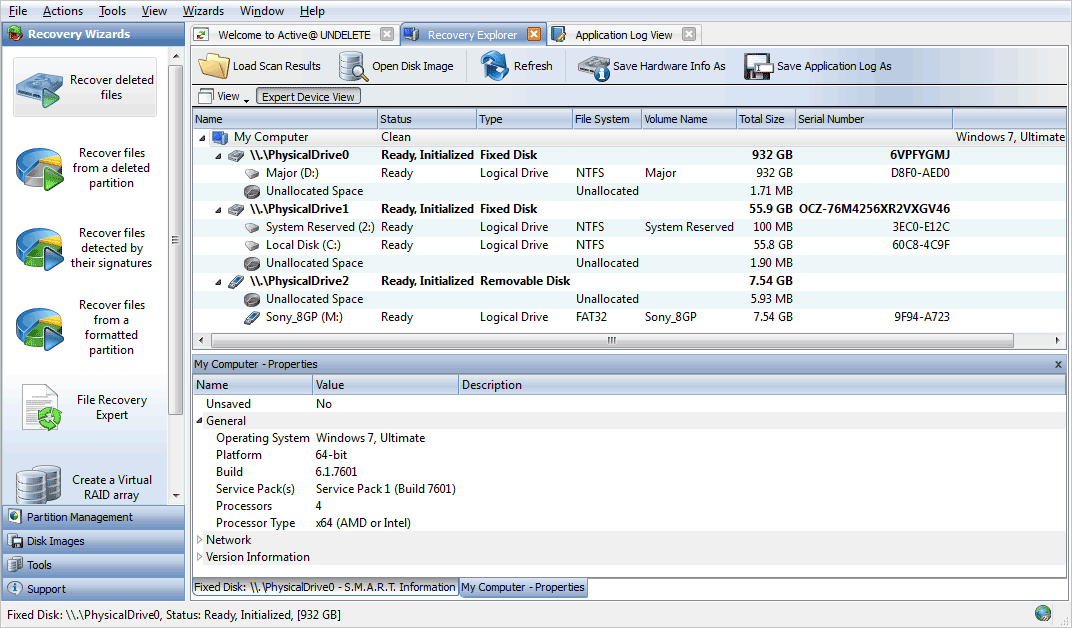Start recovering files detected by their signatures
This screenshot has height=628, width=1072.
[x=84, y=248]
